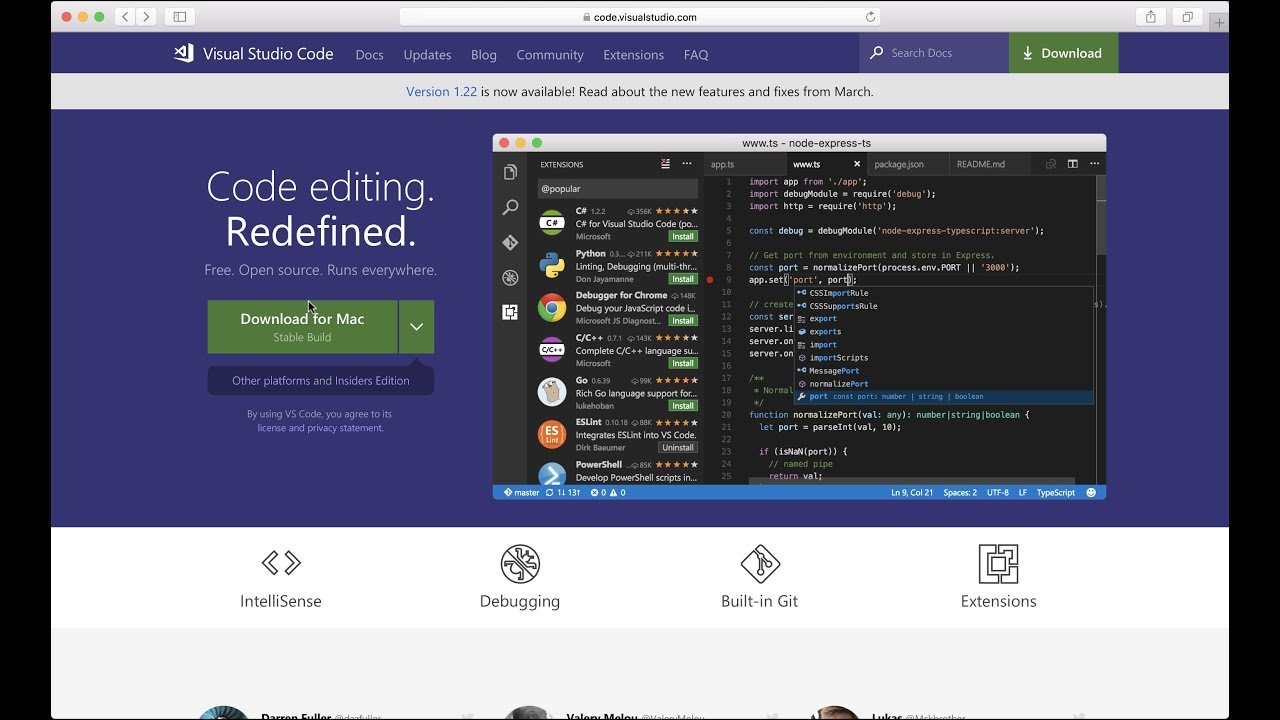Open the Community page

pyautogui.click(x=550, y=55)
